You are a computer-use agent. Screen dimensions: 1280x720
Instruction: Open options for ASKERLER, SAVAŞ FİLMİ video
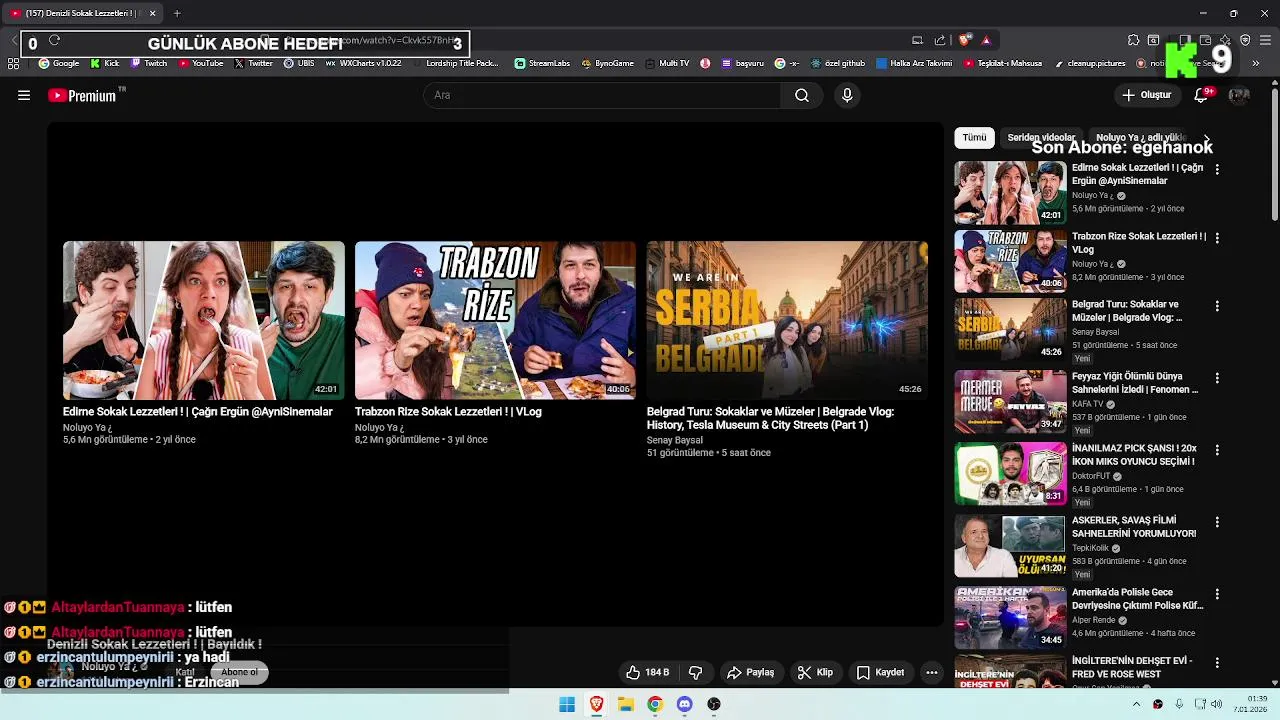point(1217,522)
